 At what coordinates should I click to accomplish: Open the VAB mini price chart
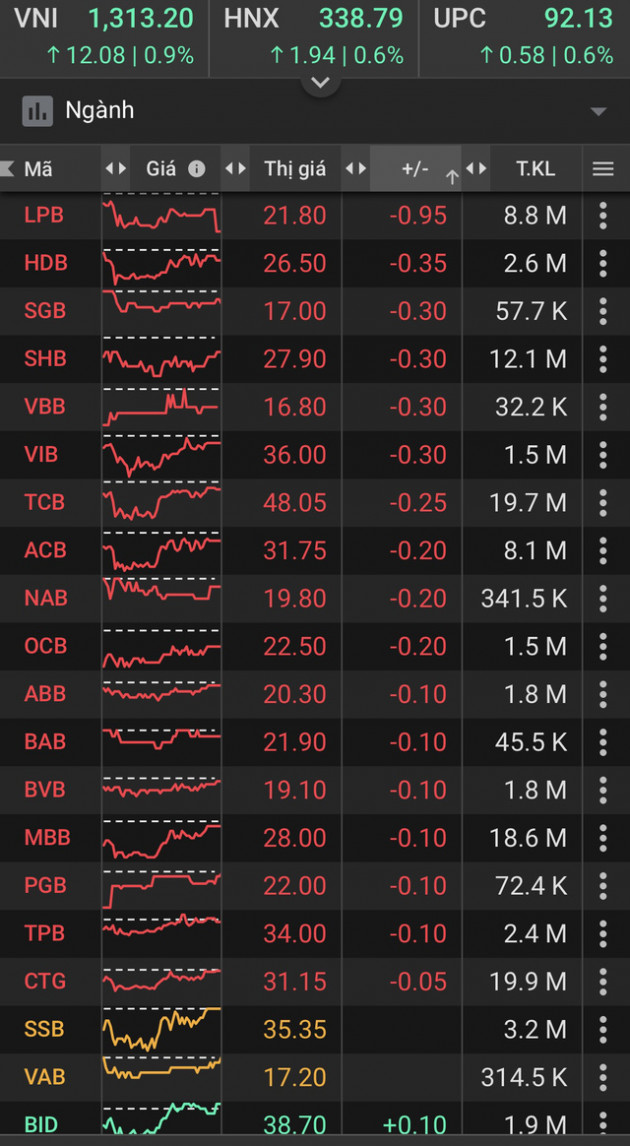click(x=161, y=1076)
